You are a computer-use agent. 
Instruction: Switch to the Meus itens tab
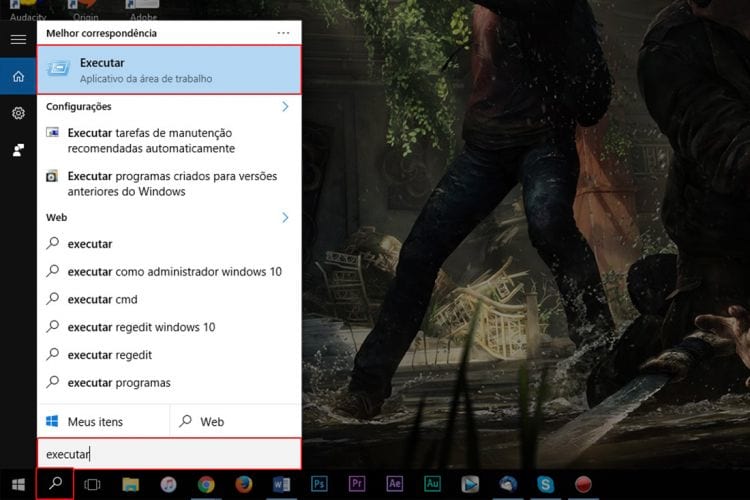tap(103, 422)
